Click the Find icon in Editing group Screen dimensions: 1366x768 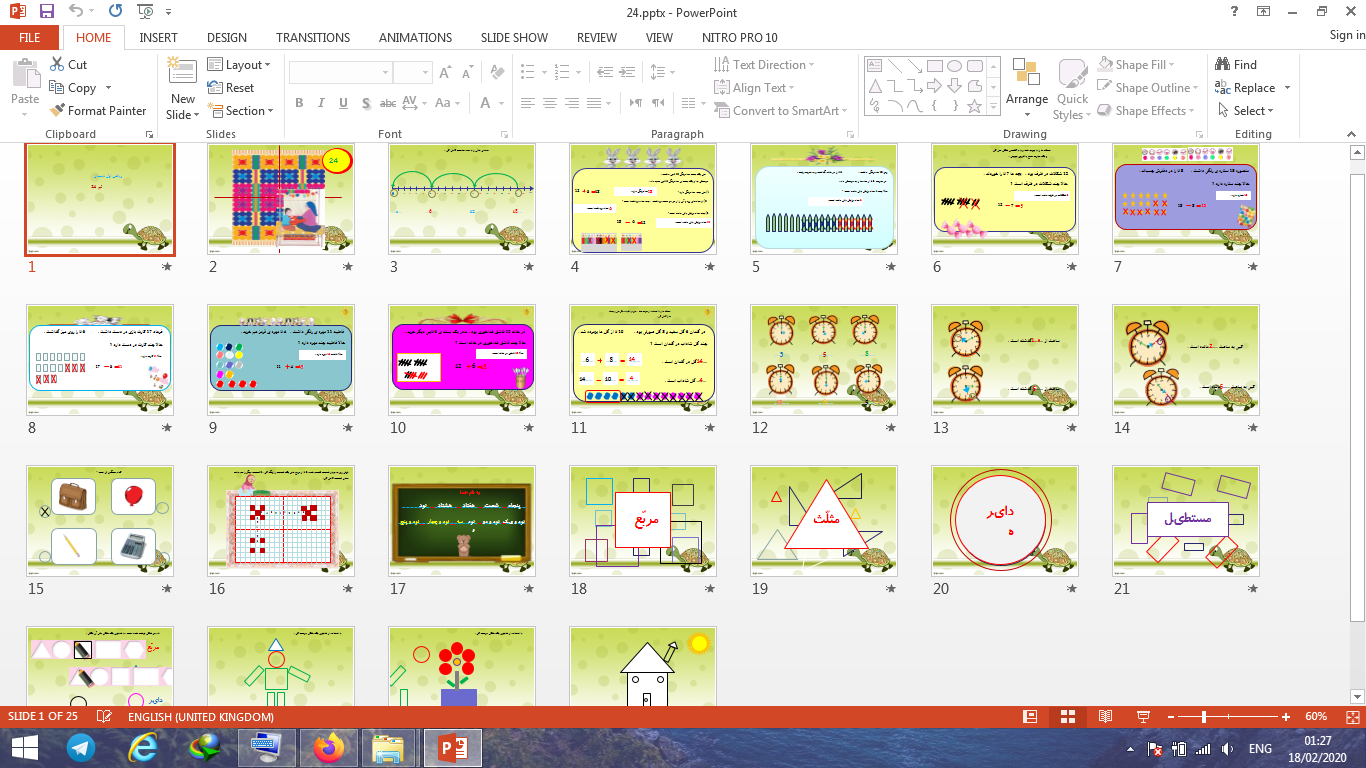[1223, 65]
